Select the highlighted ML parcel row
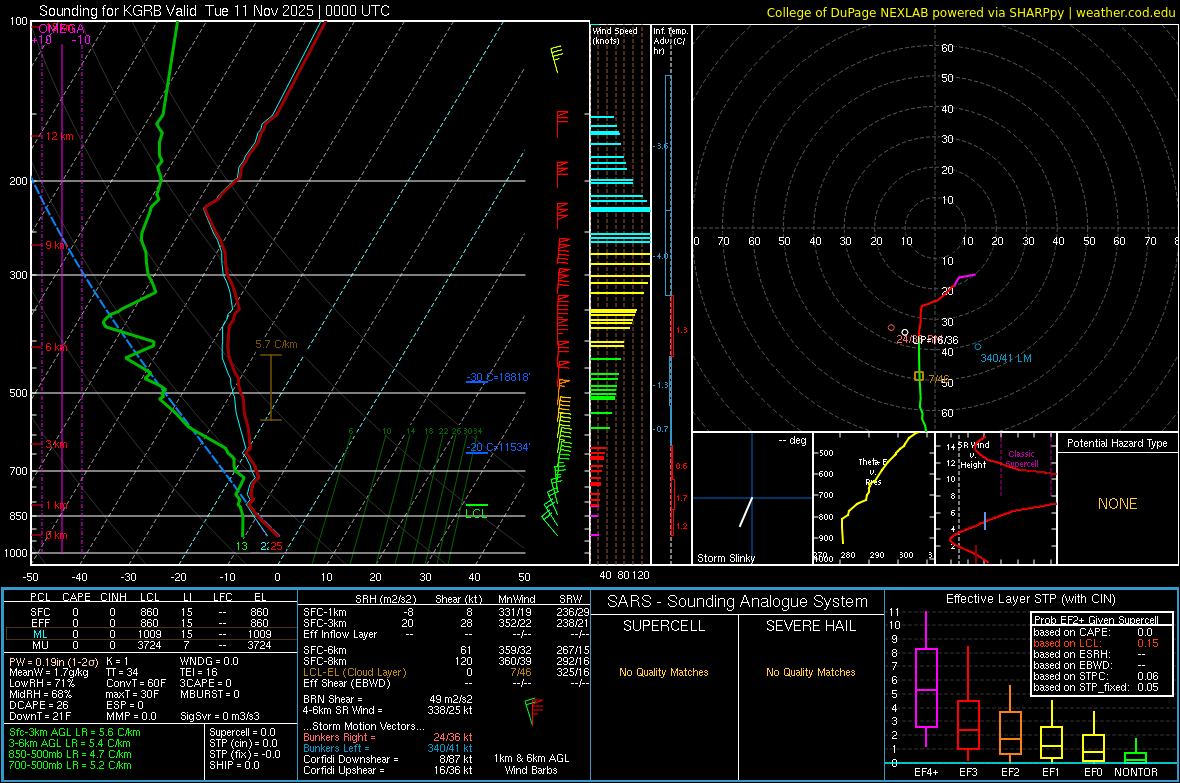The image size is (1180, 783). [x=149, y=634]
